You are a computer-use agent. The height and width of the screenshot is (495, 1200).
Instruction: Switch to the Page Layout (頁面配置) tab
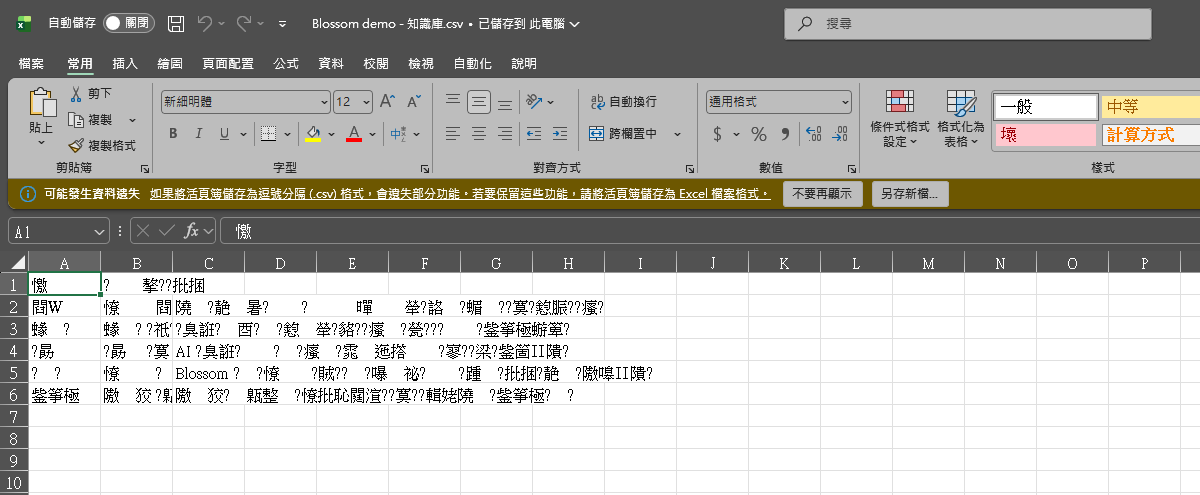coord(228,64)
